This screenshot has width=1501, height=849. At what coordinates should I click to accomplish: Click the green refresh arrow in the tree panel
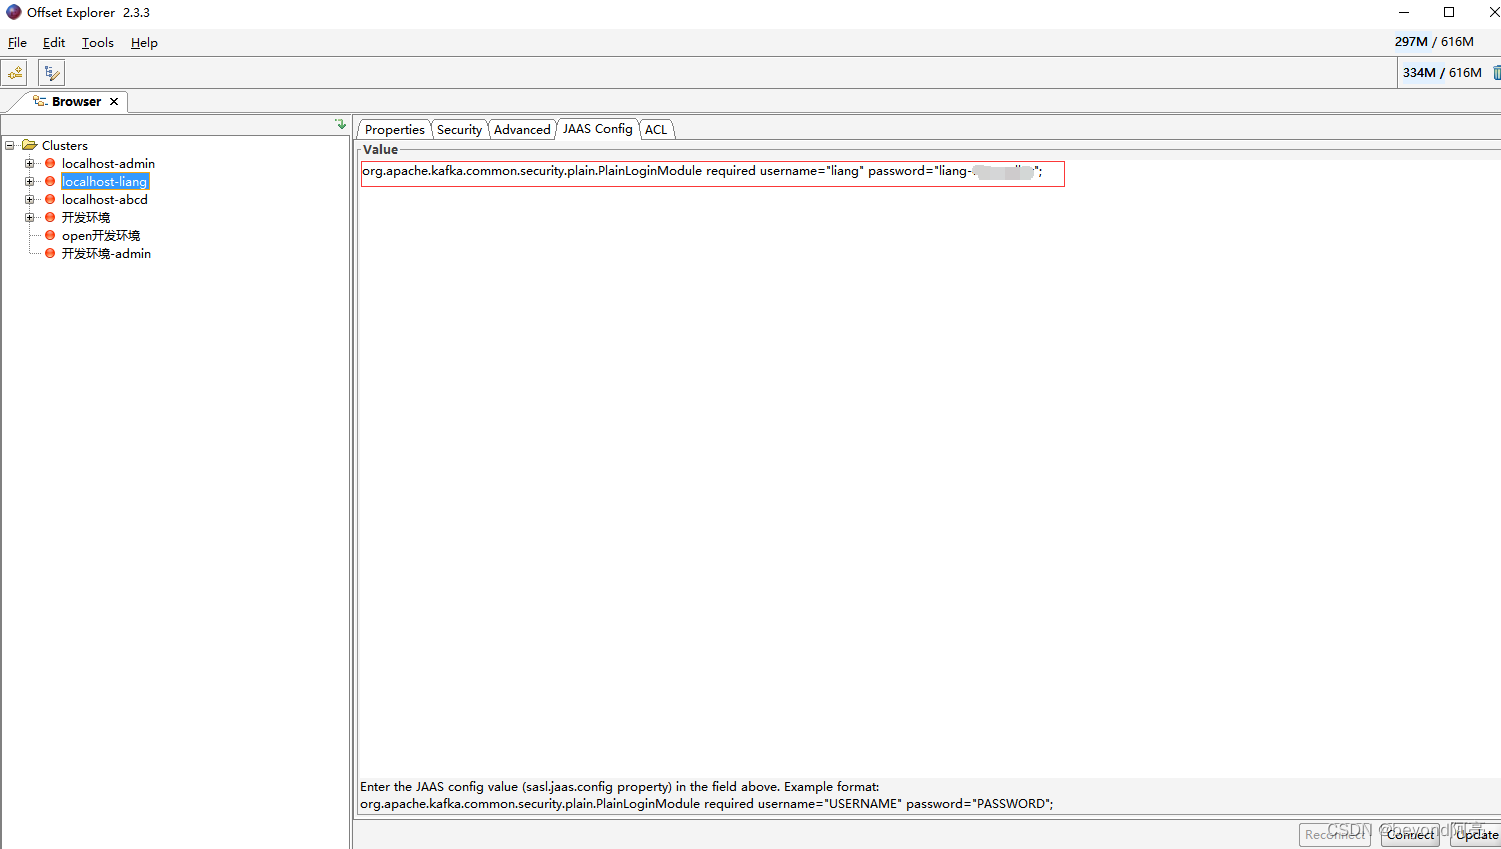[x=341, y=124]
